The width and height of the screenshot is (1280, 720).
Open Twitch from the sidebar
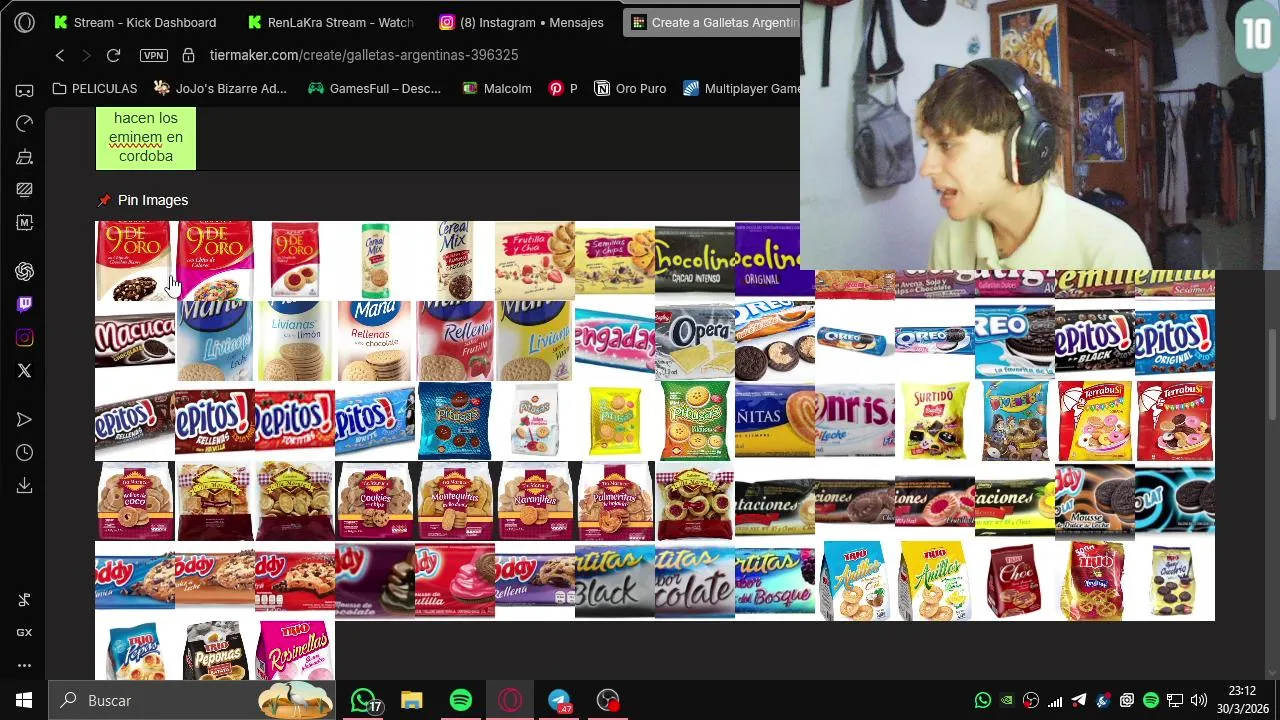(x=24, y=304)
